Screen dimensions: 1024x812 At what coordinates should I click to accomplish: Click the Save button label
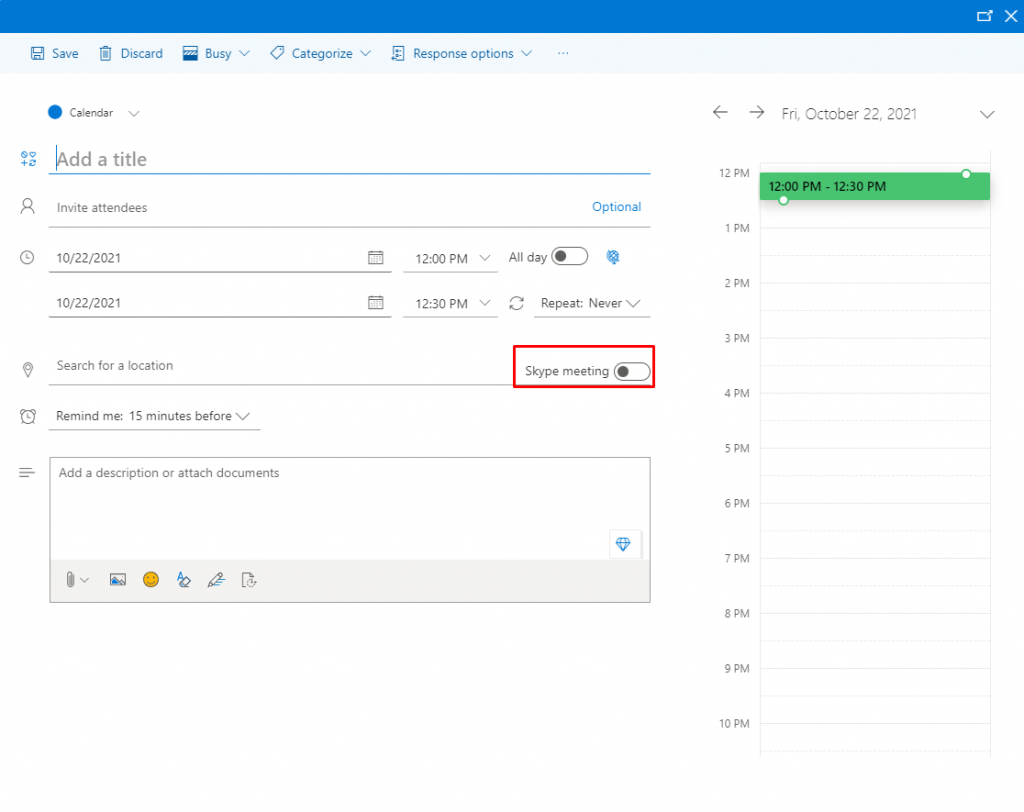(65, 54)
